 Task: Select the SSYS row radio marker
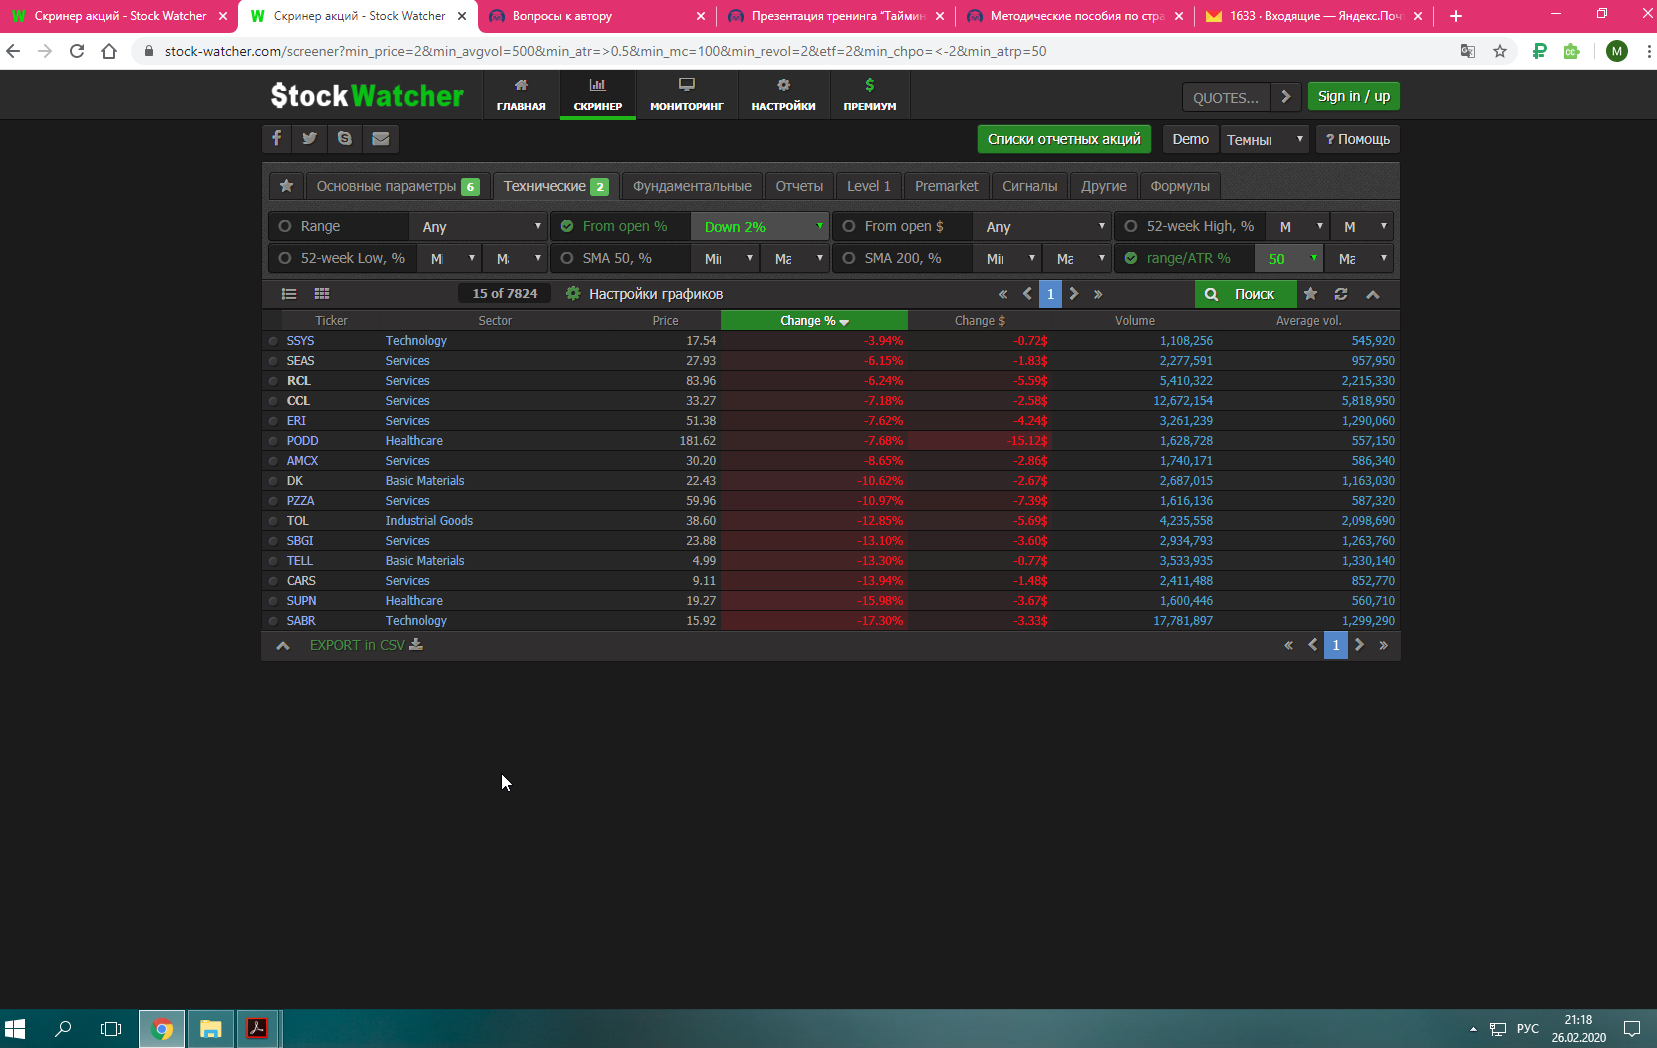[273, 341]
